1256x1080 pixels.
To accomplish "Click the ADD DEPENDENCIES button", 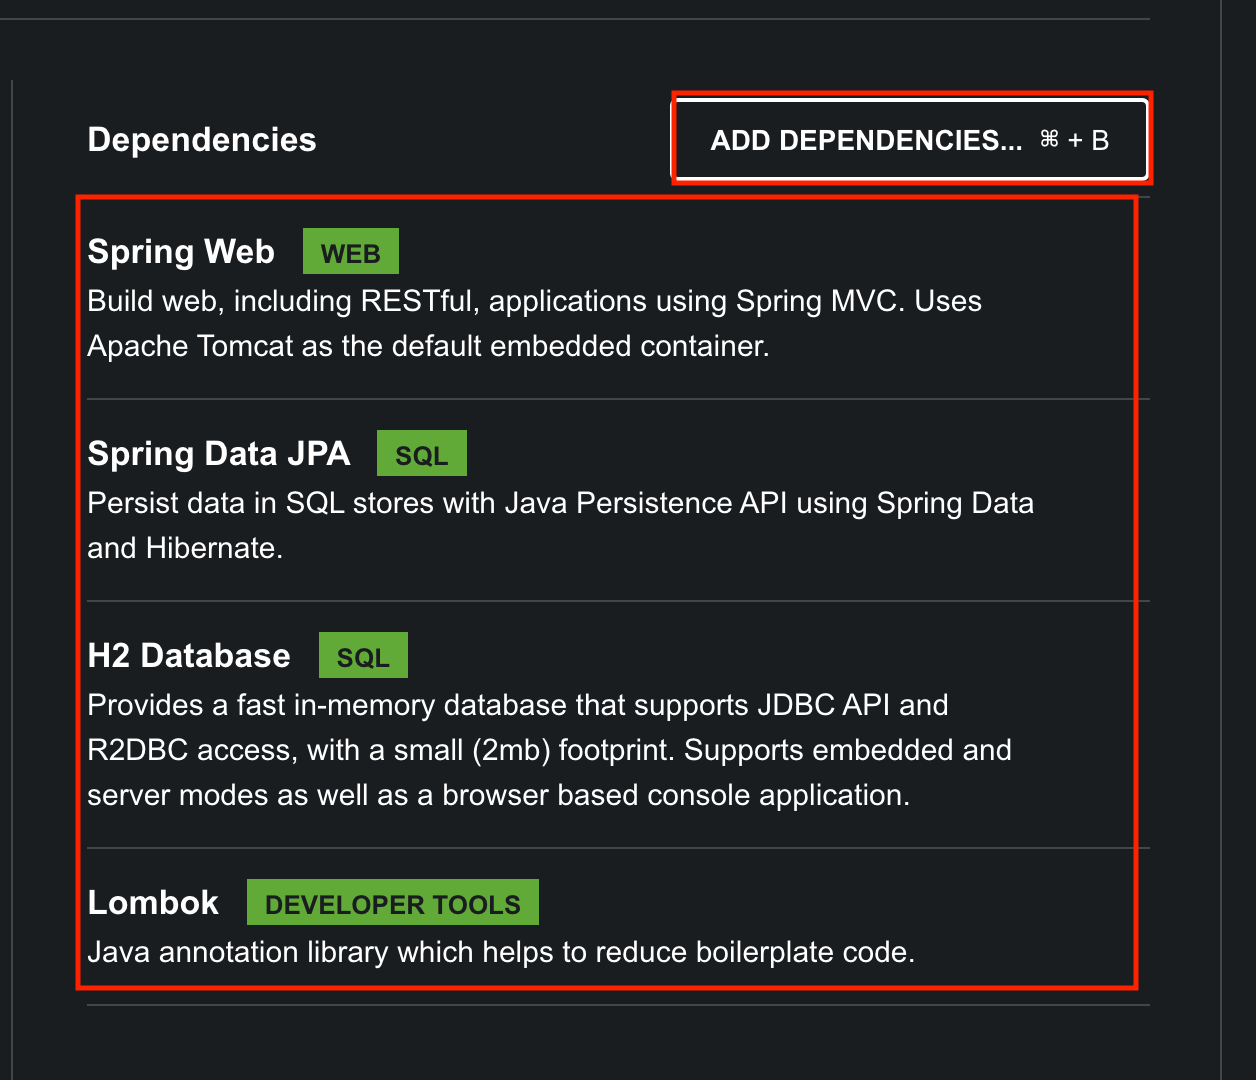I will click(x=909, y=139).
